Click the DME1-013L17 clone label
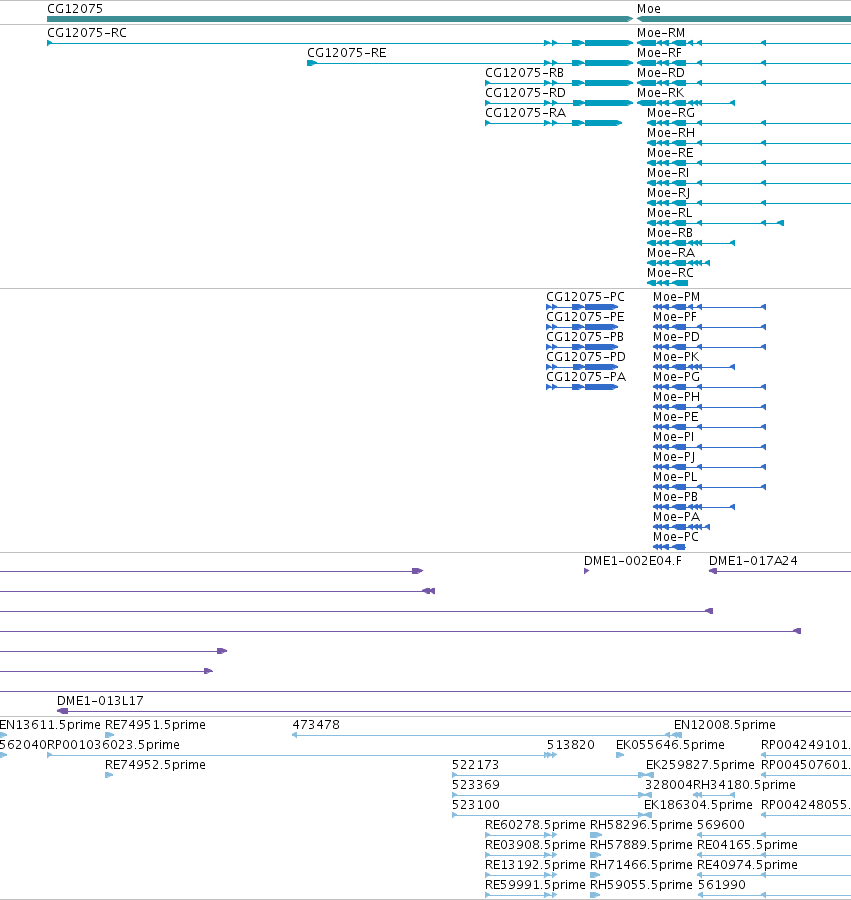 pos(100,701)
